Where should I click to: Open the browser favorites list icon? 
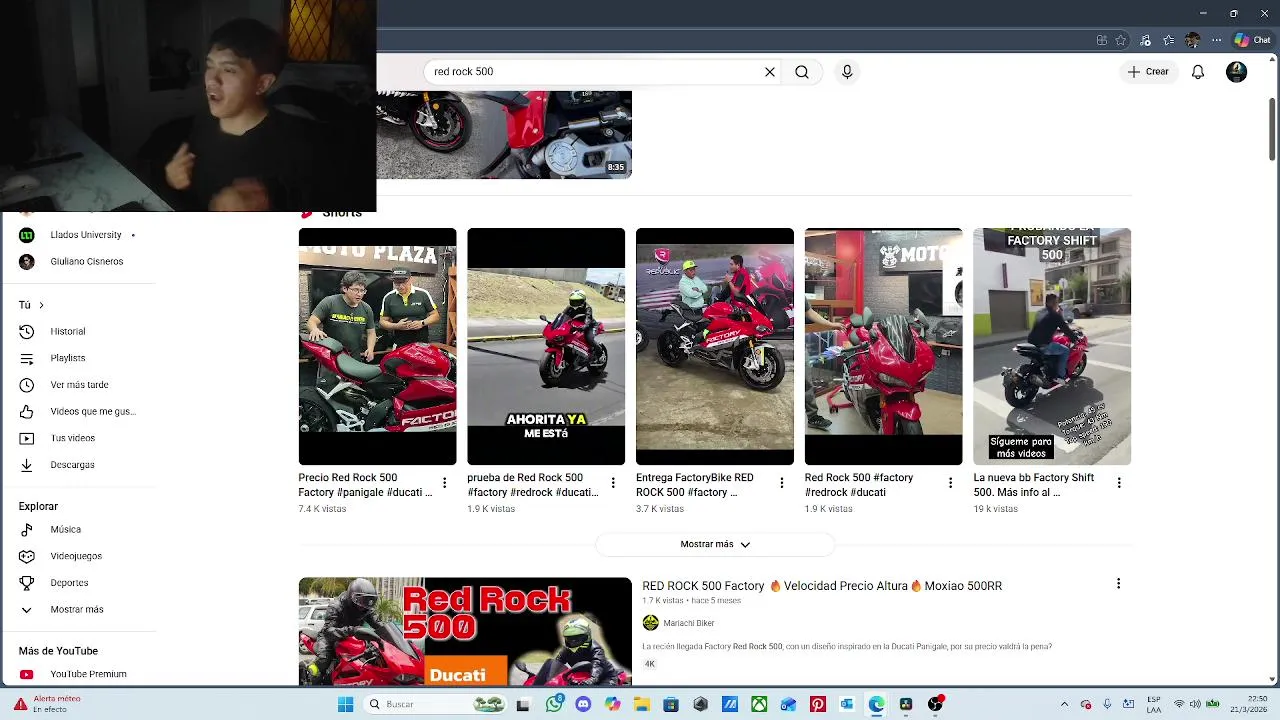1168,40
